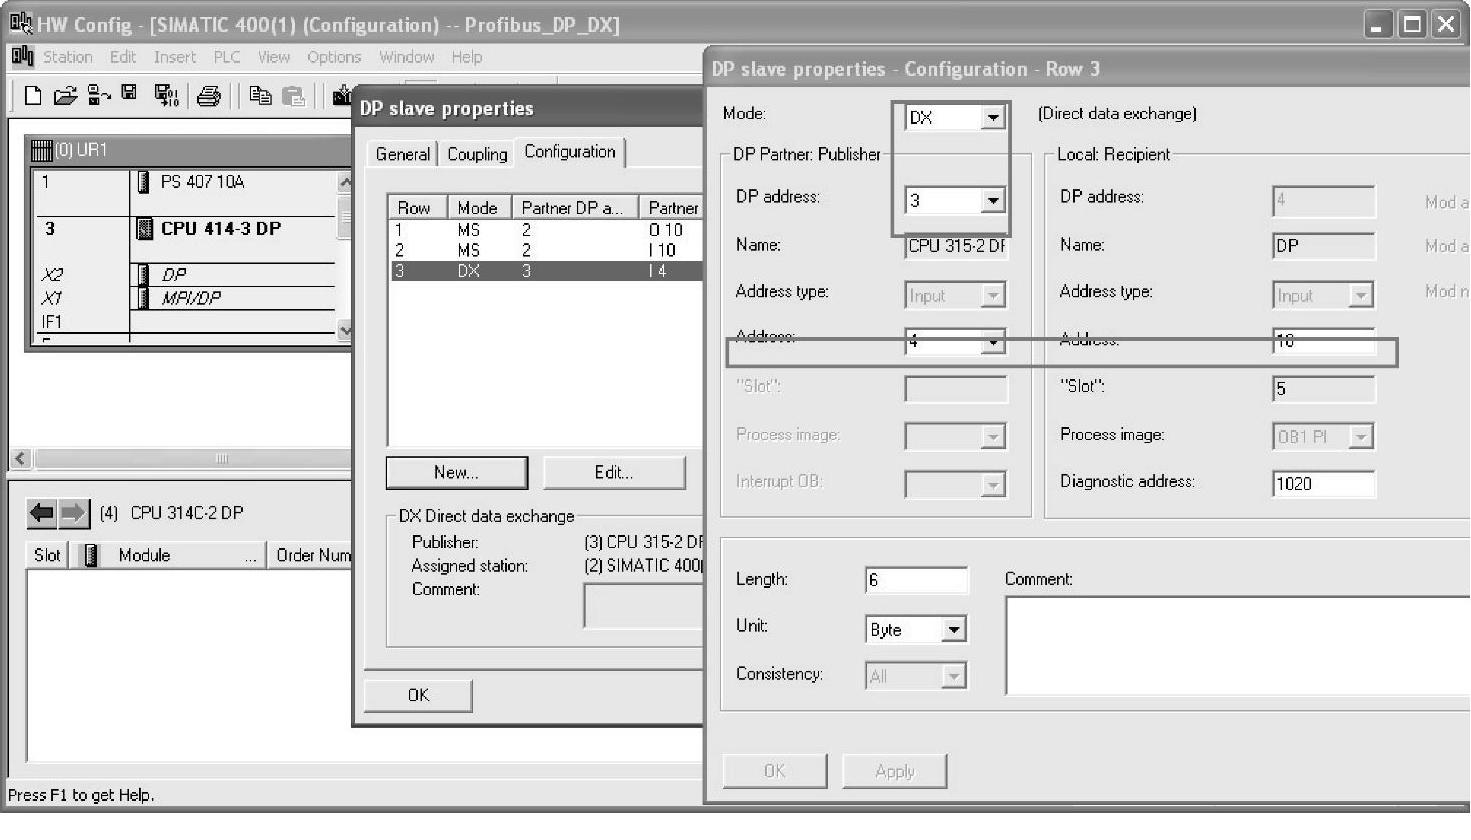Open the Unit dropdown showing Byte

coord(954,630)
